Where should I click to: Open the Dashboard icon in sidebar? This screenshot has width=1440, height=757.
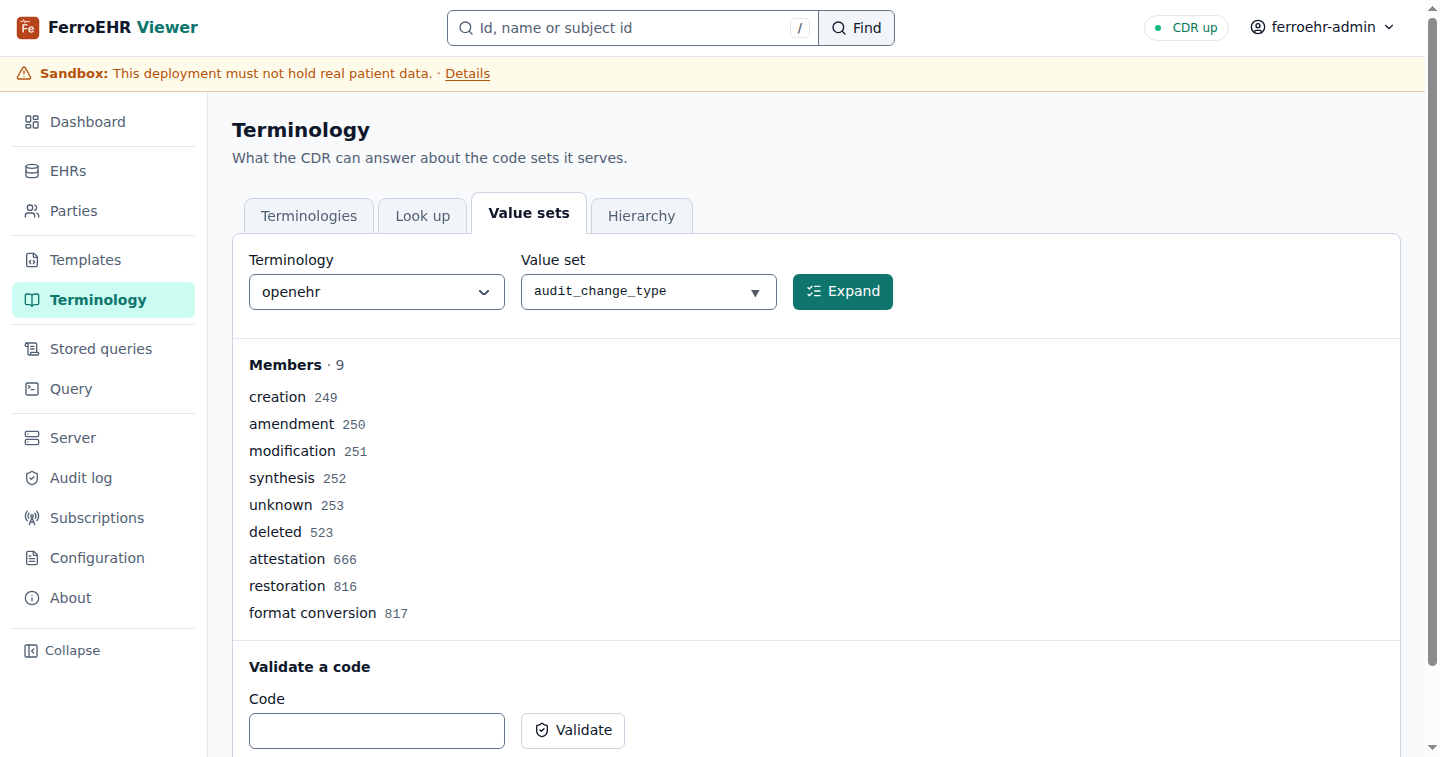32,122
